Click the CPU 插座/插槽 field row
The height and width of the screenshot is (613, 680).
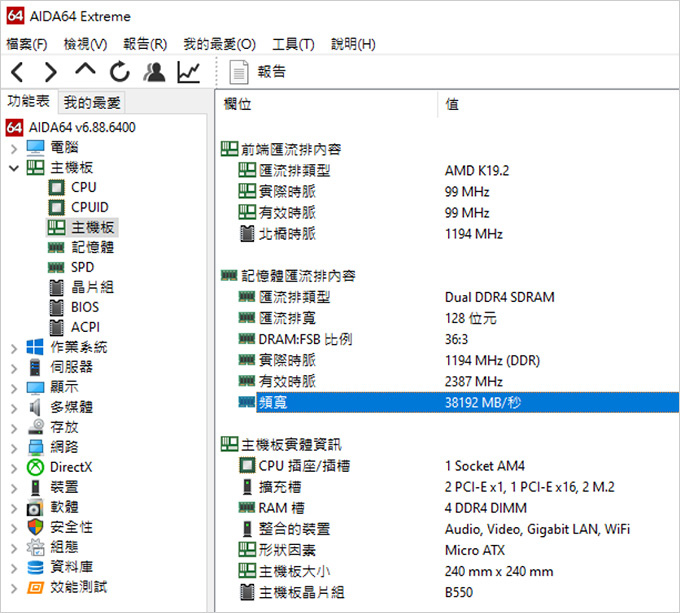[458, 466]
